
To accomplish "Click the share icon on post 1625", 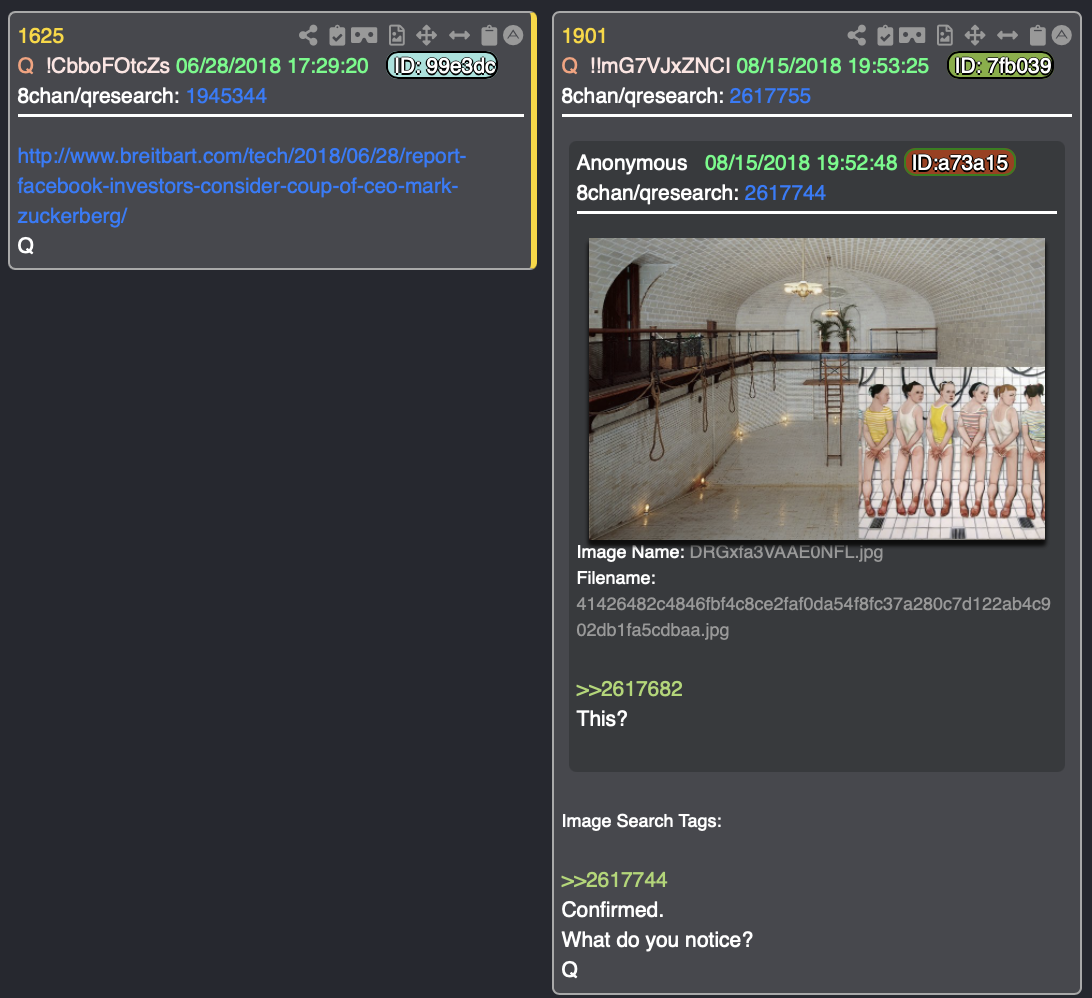I will tap(308, 36).
